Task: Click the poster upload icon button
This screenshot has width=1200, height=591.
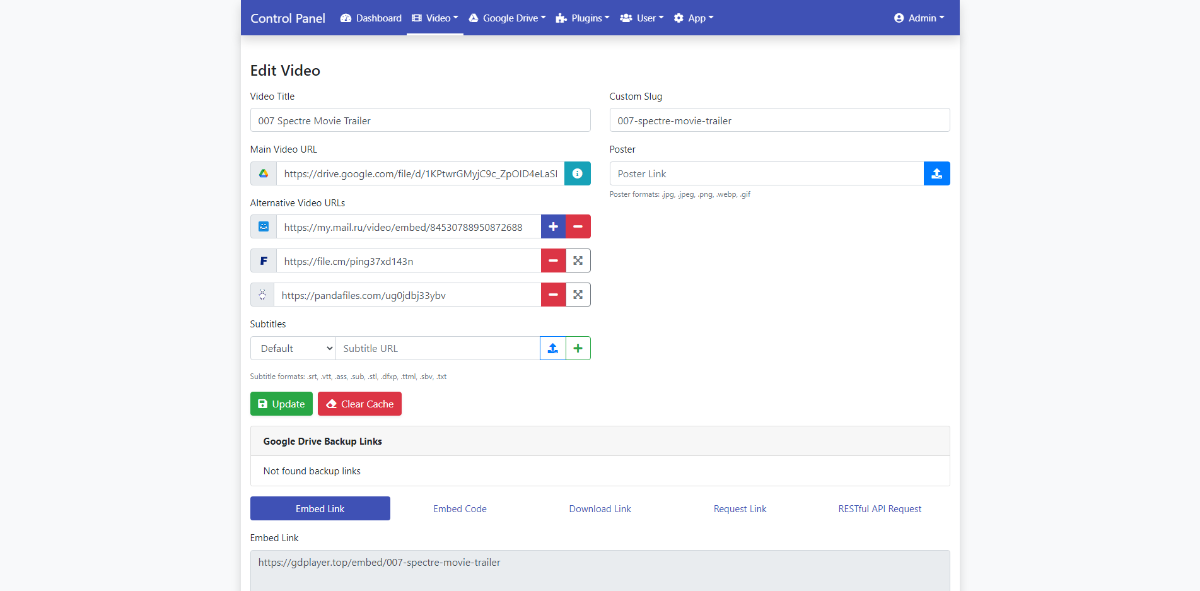Action: (936, 173)
